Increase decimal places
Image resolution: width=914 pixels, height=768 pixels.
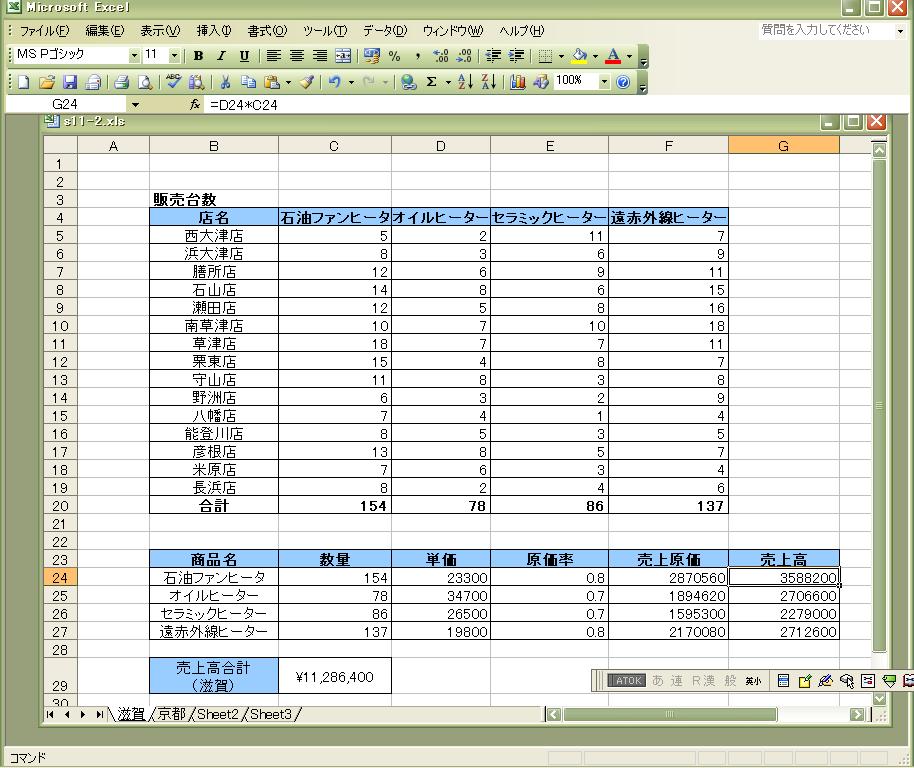[x=441, y=56]
